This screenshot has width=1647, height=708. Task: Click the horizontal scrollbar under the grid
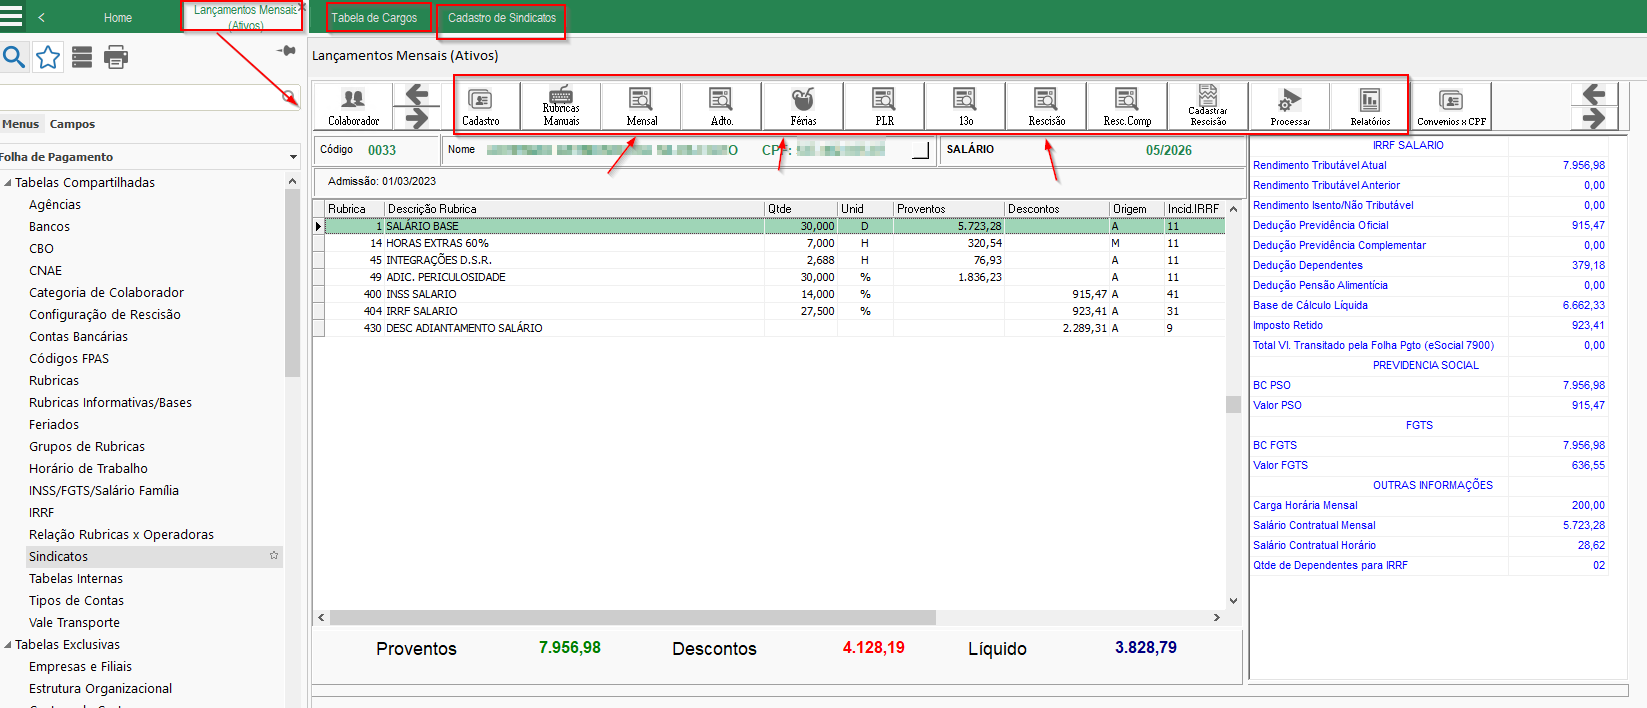pyautogui.click(x=768, y=618)
